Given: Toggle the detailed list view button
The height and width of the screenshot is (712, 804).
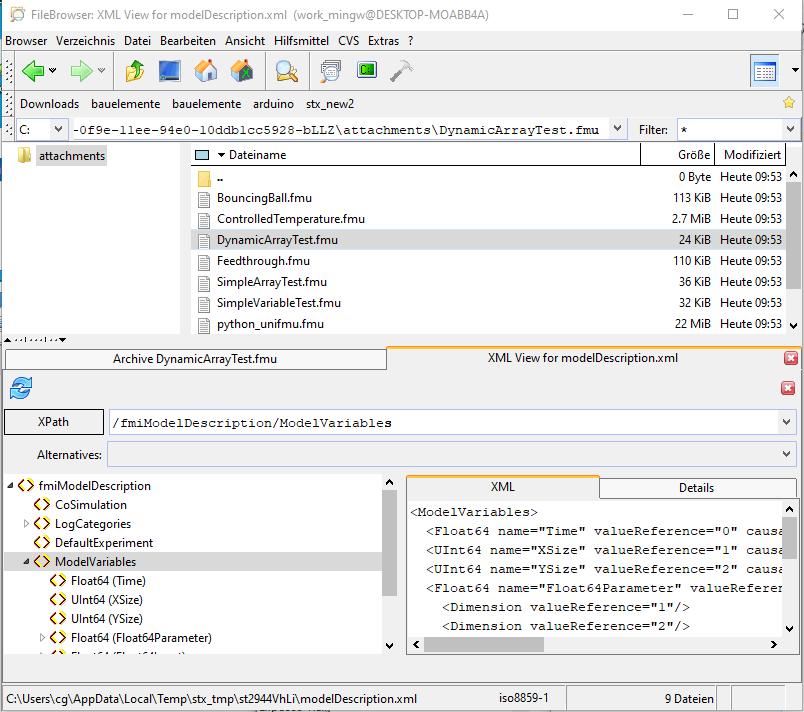Looking at the screenshot, I should pos(764,71).
